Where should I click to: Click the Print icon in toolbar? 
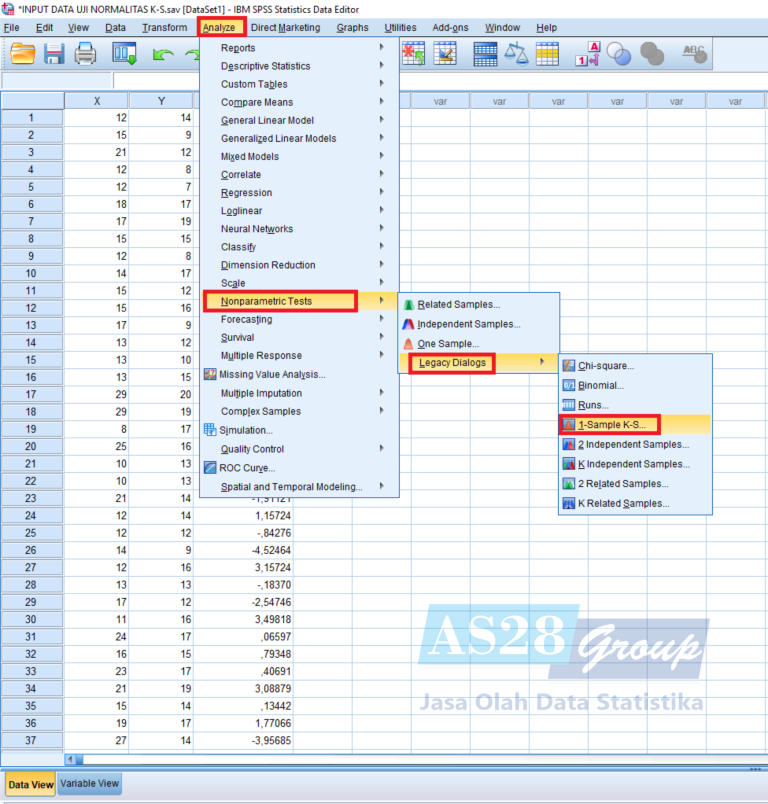pyautogui.click(x=86, y=54)
